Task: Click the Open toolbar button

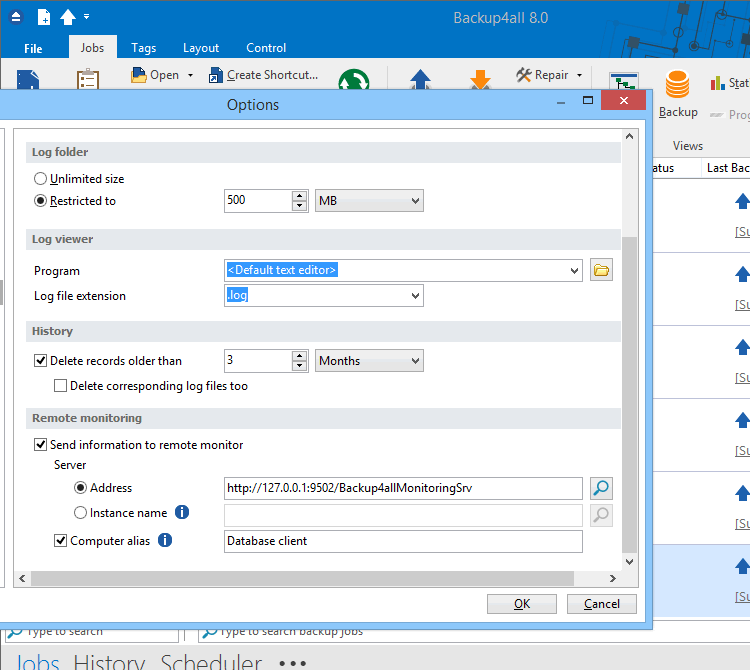Action: point(155,75)
